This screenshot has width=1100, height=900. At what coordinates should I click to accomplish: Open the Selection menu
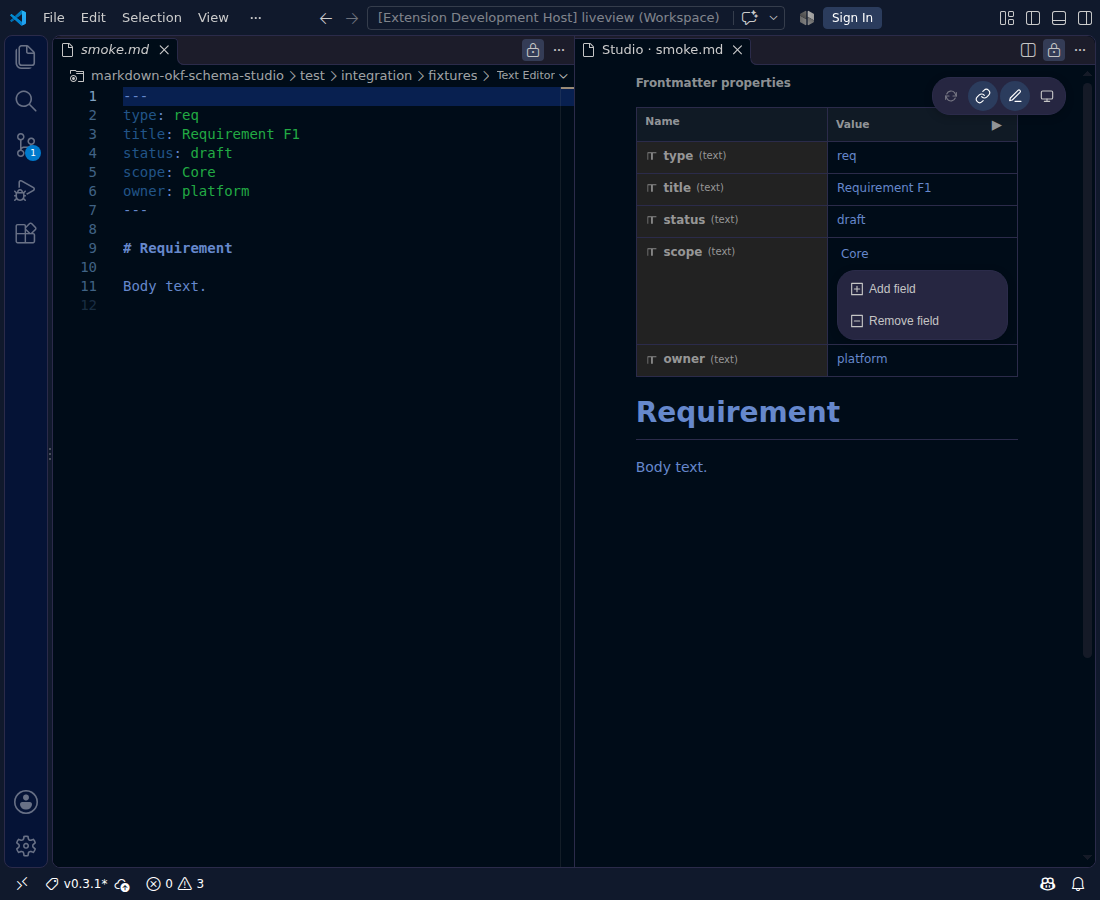152,18
